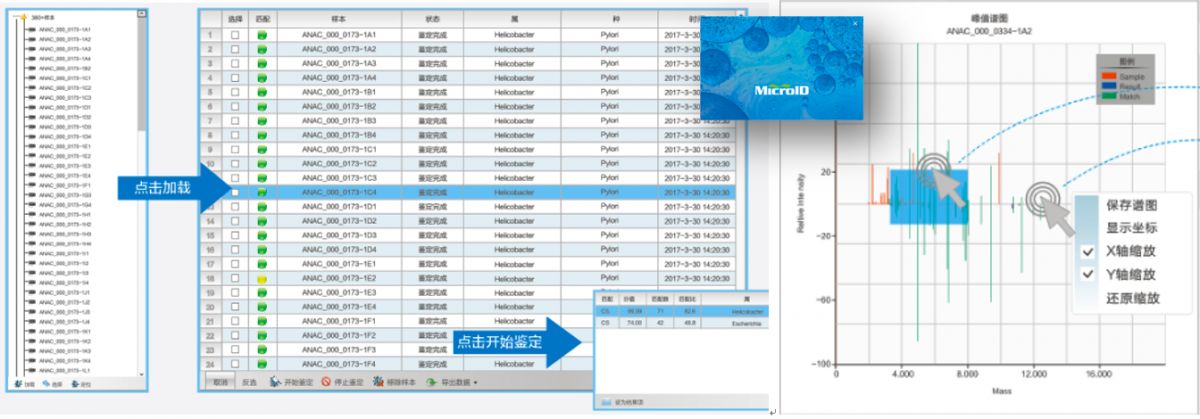Toggle the X轴缩放 checkmark option

tap(1087, 250)
